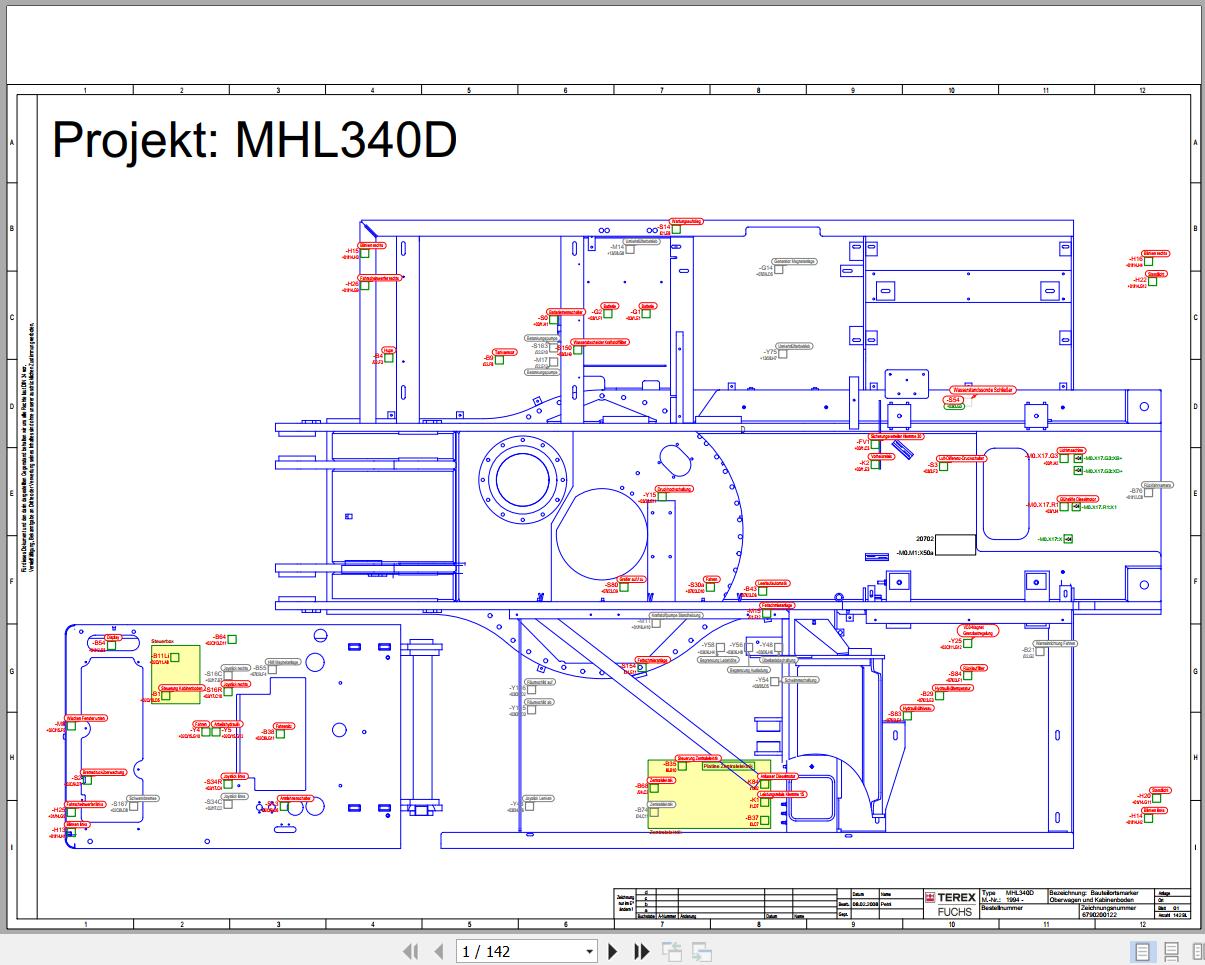Open the page number dropdown list
This screenshot has height=965, width=1205.
[590, 951]
